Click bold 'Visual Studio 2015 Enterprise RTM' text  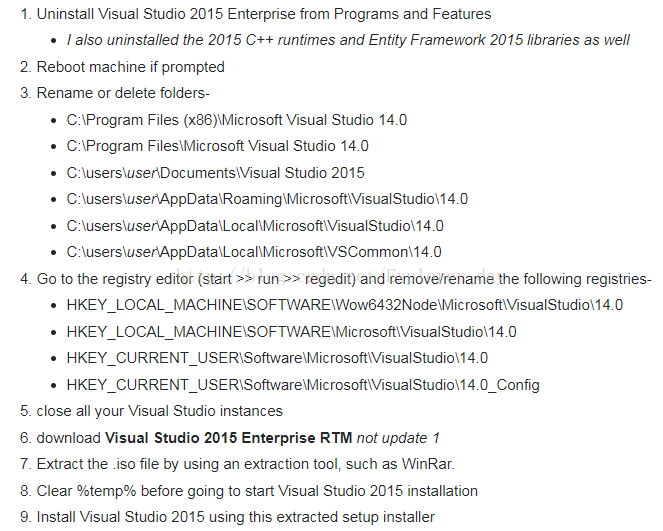pos(228,438)
